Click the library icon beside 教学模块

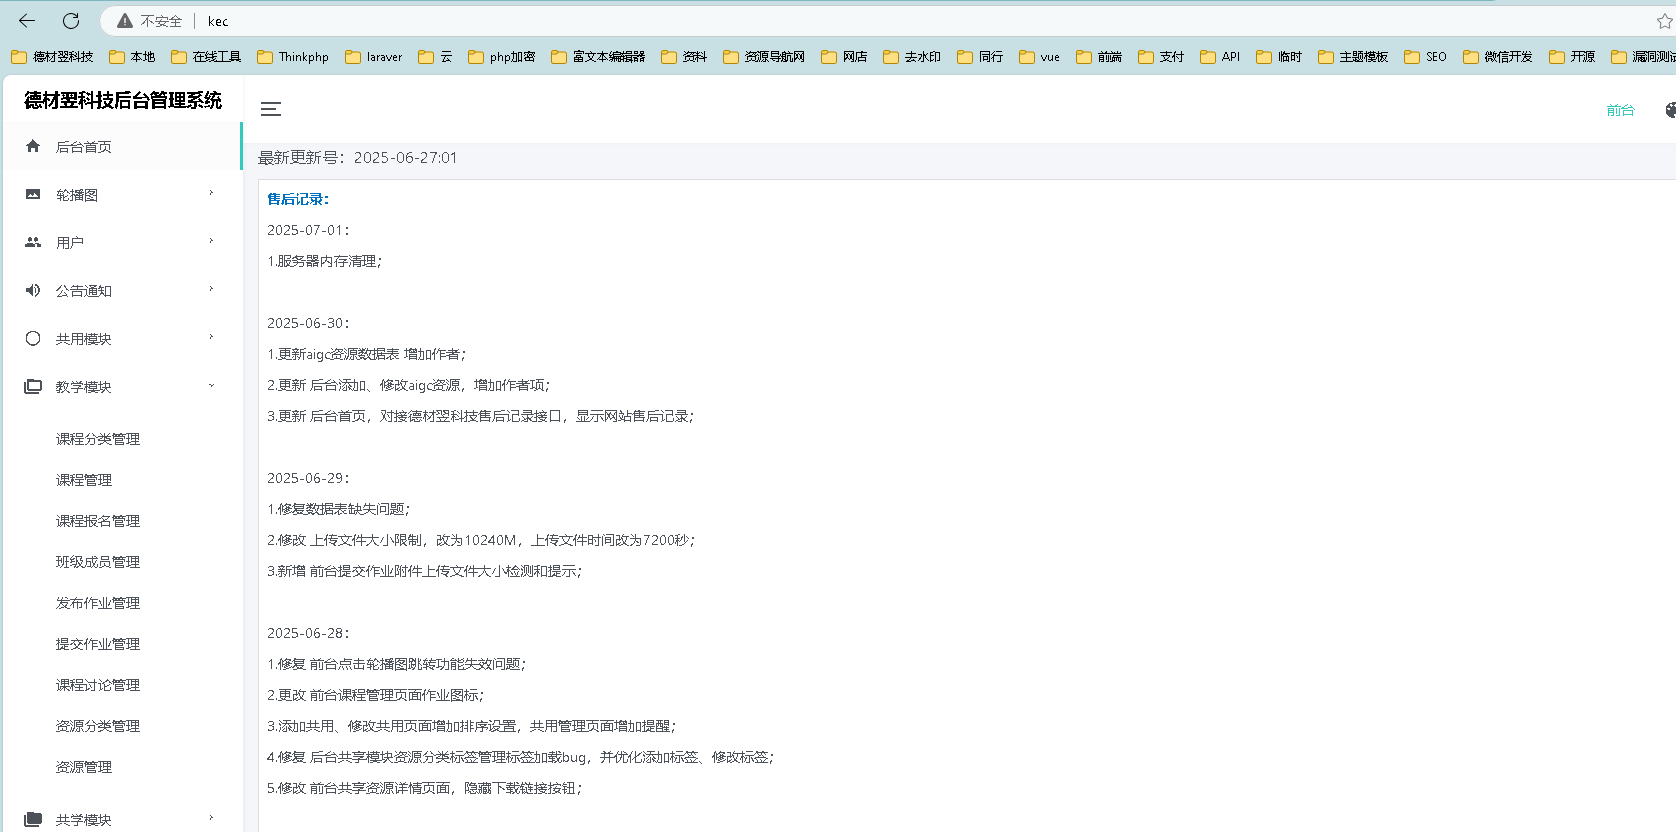click(33, 386)
